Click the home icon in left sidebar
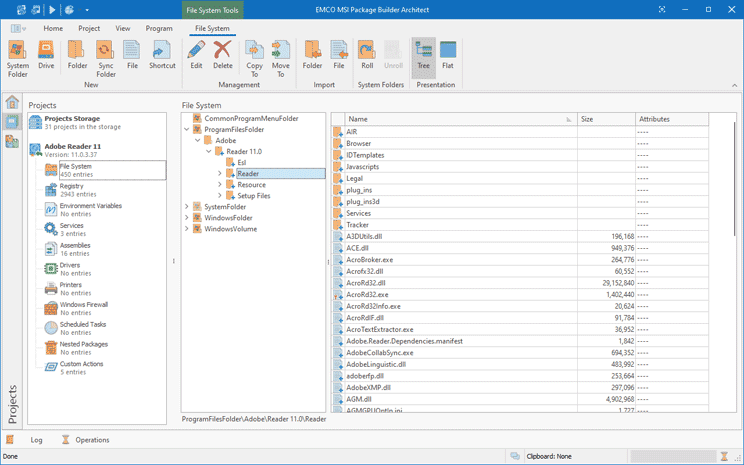Screen dimensions: 744x465 [12, 102]
